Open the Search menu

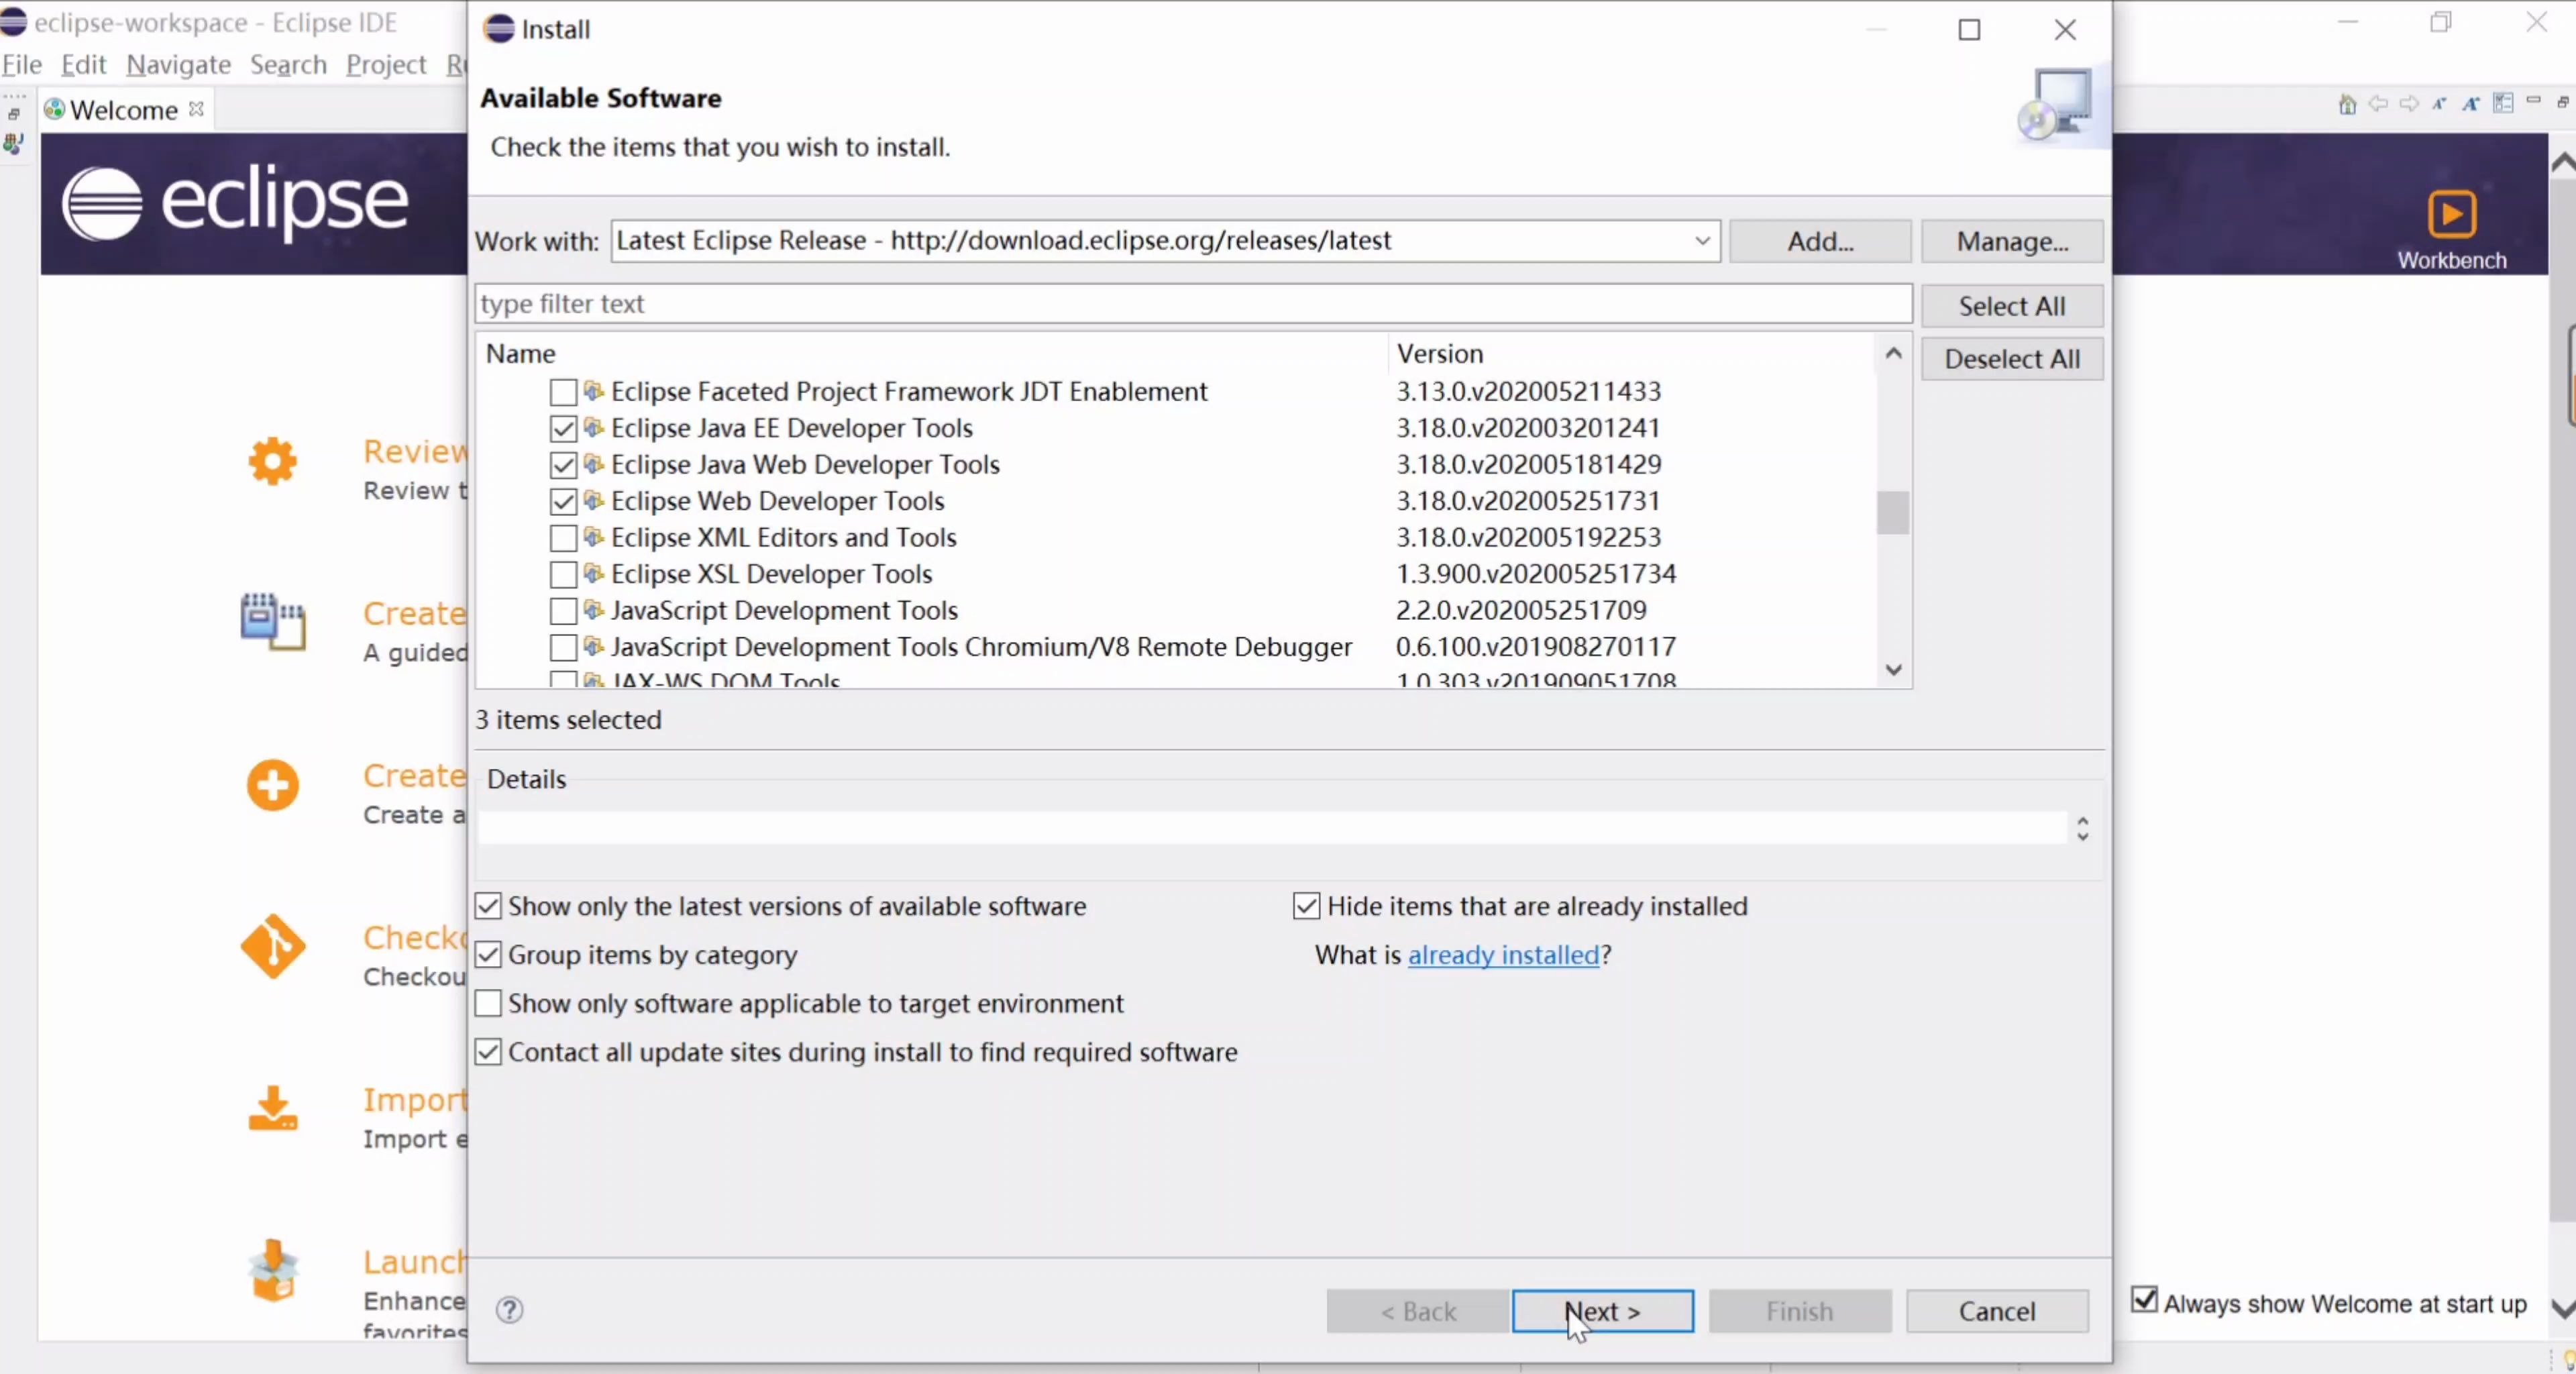[x=288, y=65]
